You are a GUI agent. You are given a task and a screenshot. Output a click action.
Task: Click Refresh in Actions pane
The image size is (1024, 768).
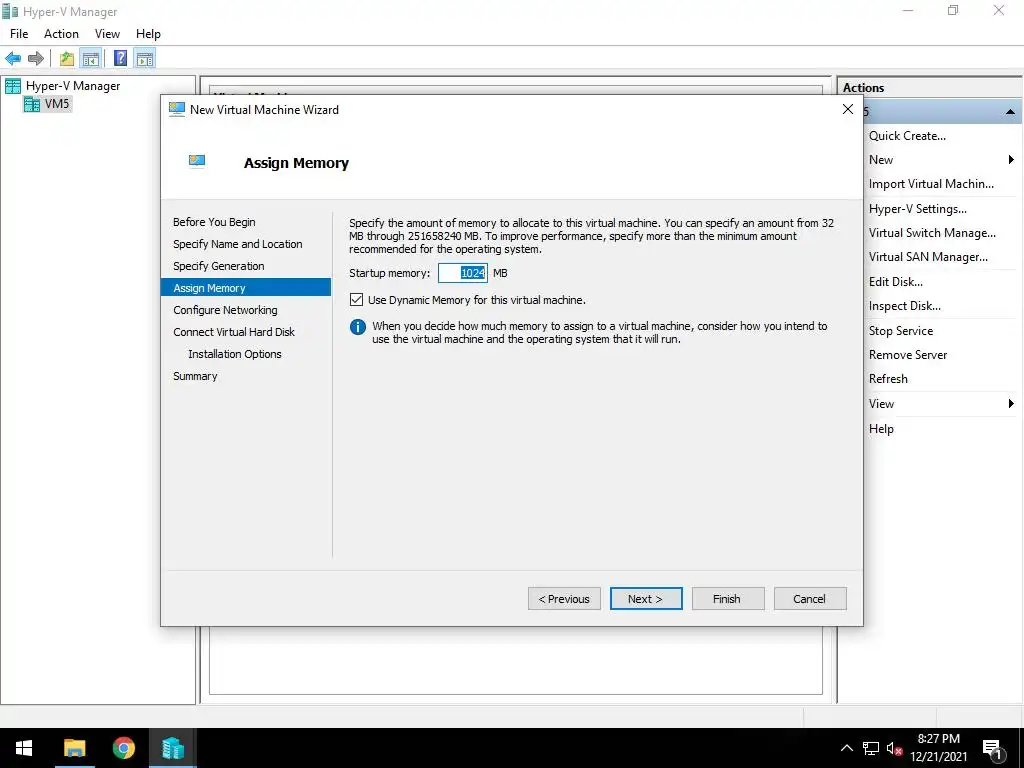click(x=888, y=379)
